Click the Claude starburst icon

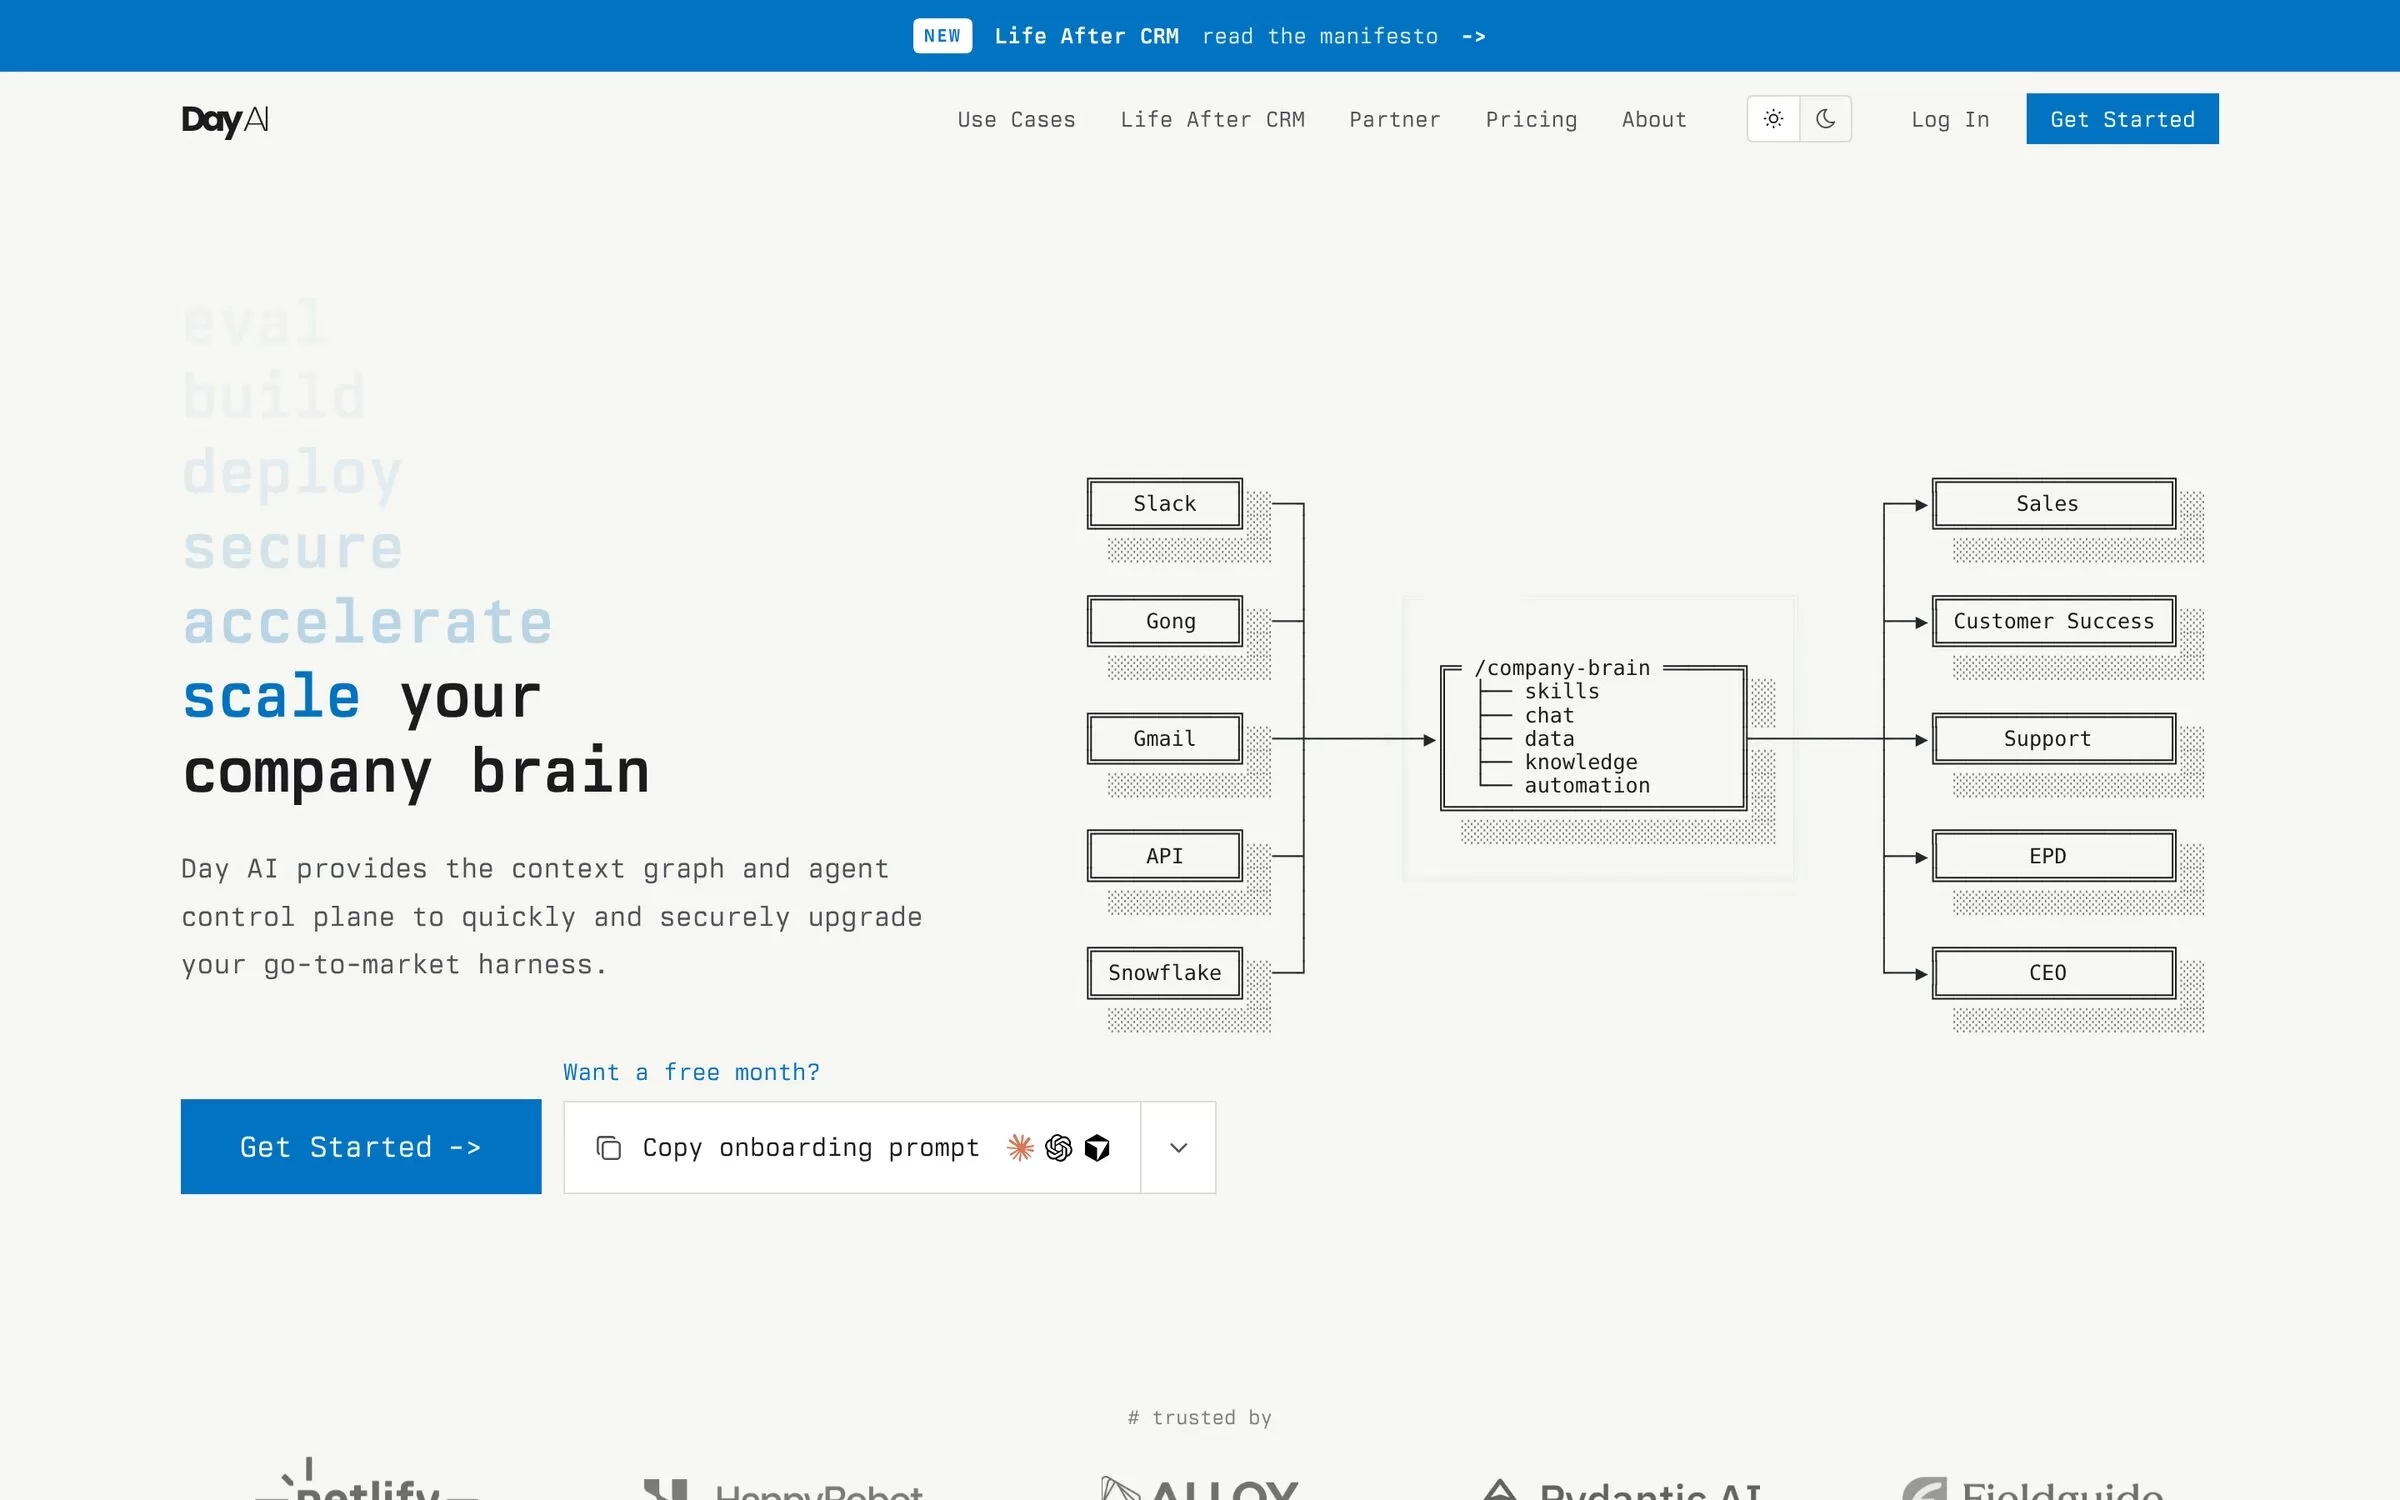tap(1020, 1147)
